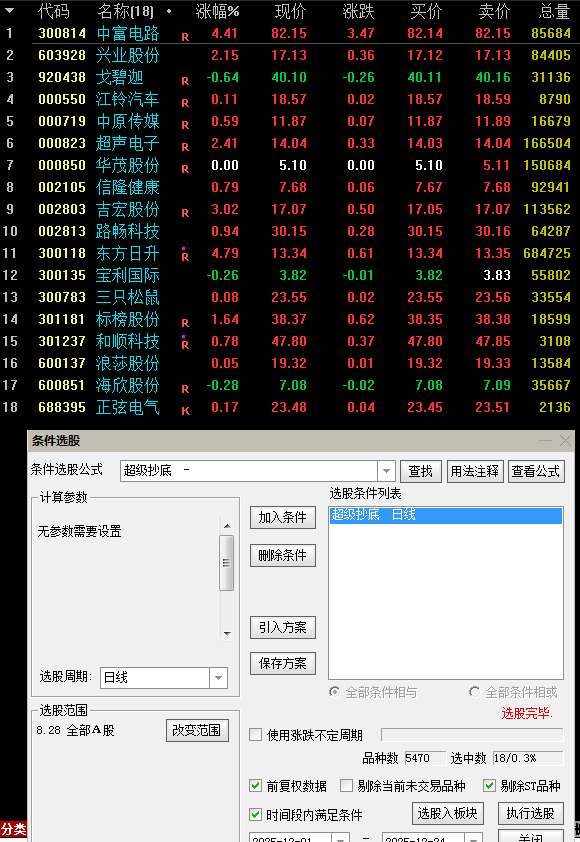Sort by 名称(18) column header
The height and width of the screenshot is (842, 580).
[x=126, y=11]
